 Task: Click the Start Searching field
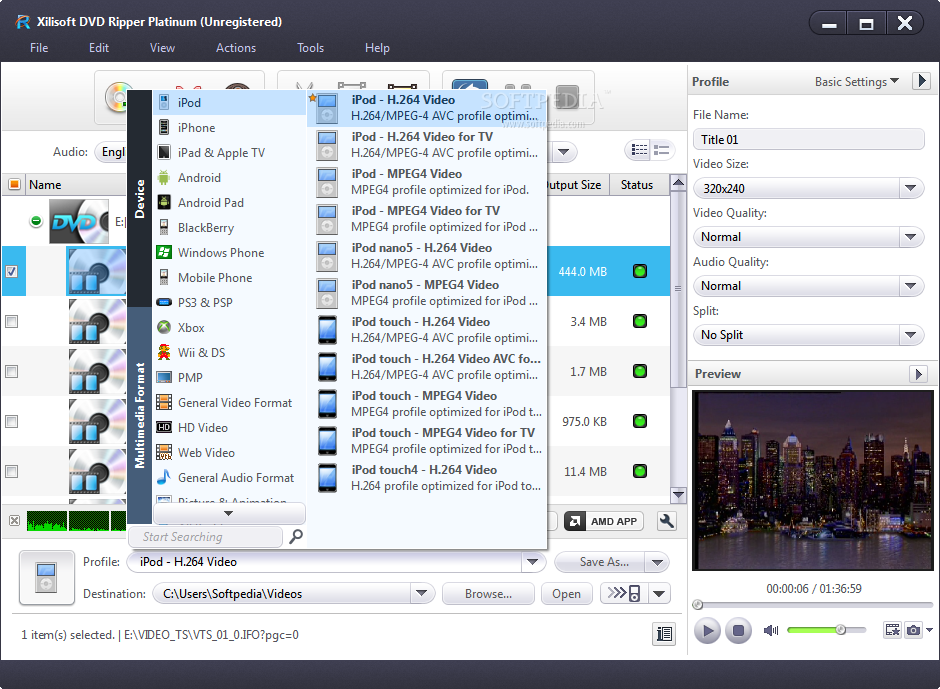coord(206,537)
